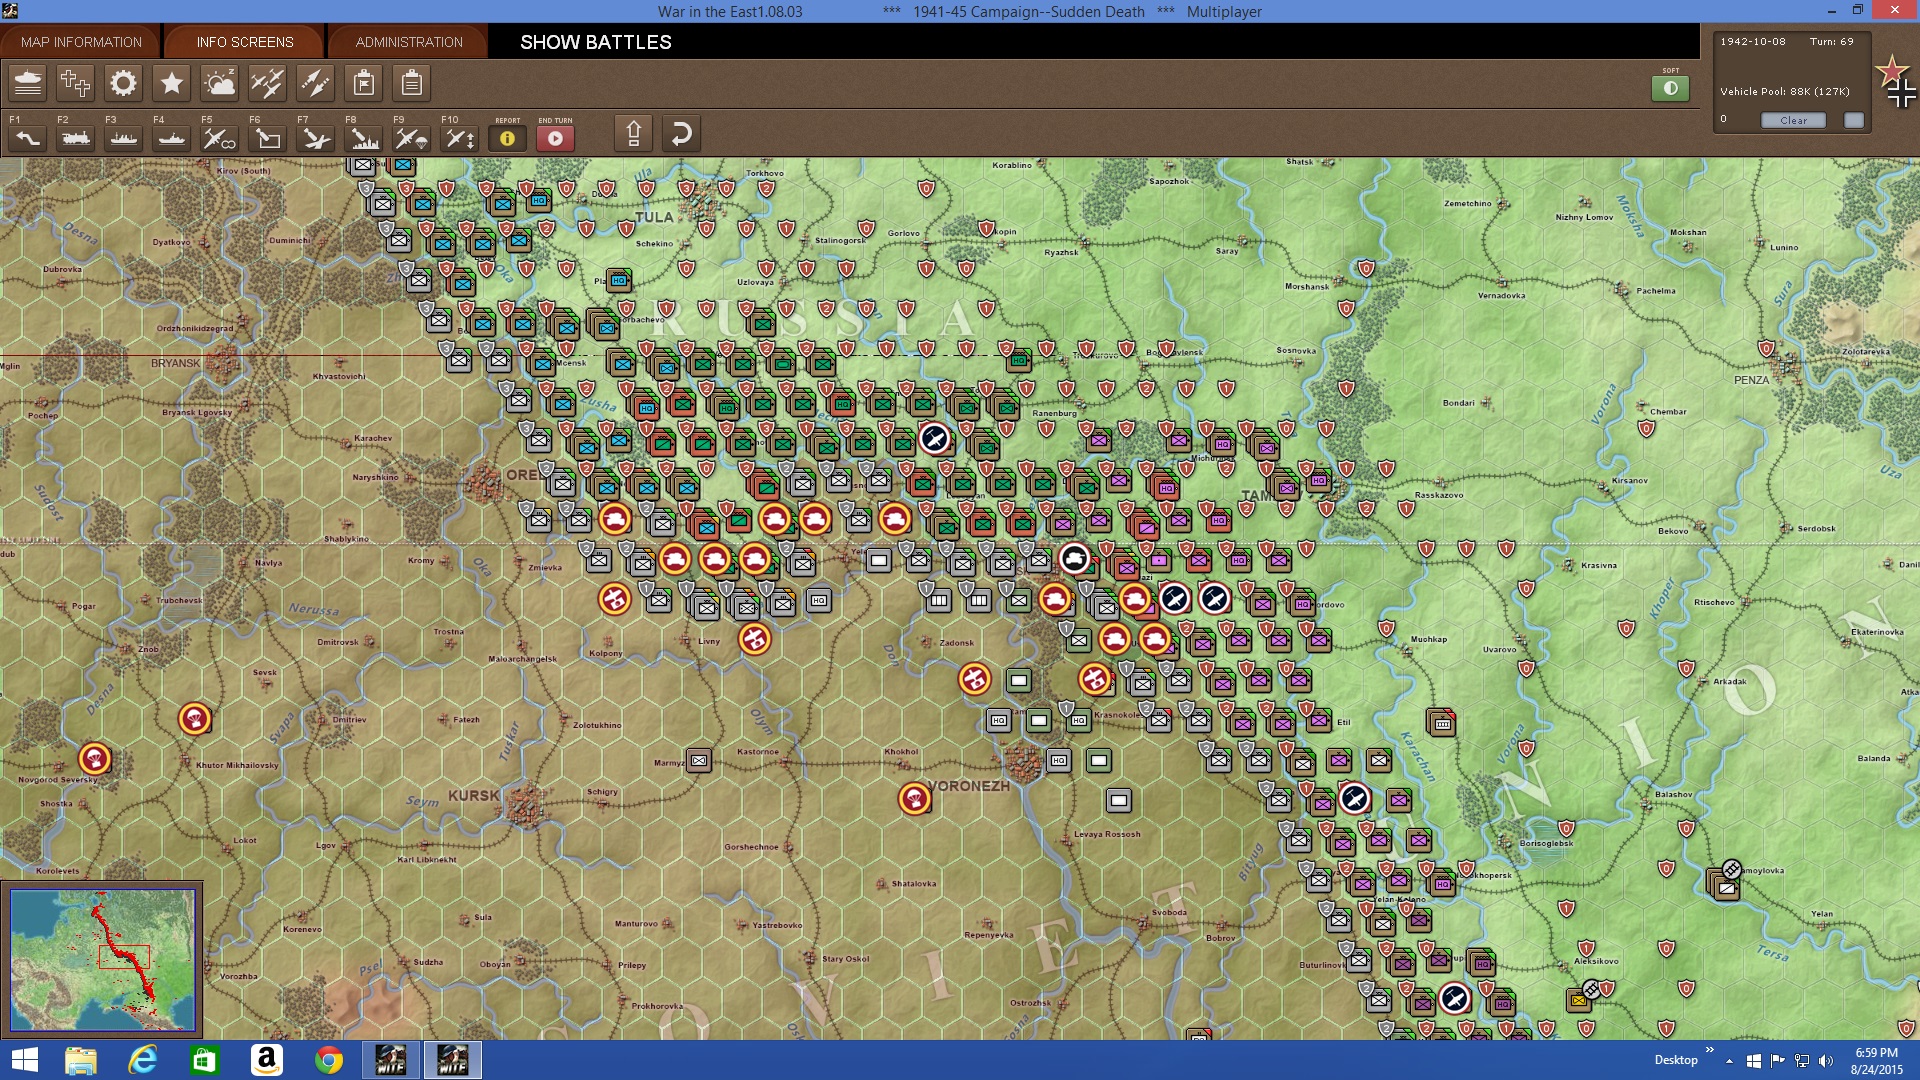Screen dimensions: 1920x1080
Task: Click the curved undo arrow button
Action: pos(681,133)
